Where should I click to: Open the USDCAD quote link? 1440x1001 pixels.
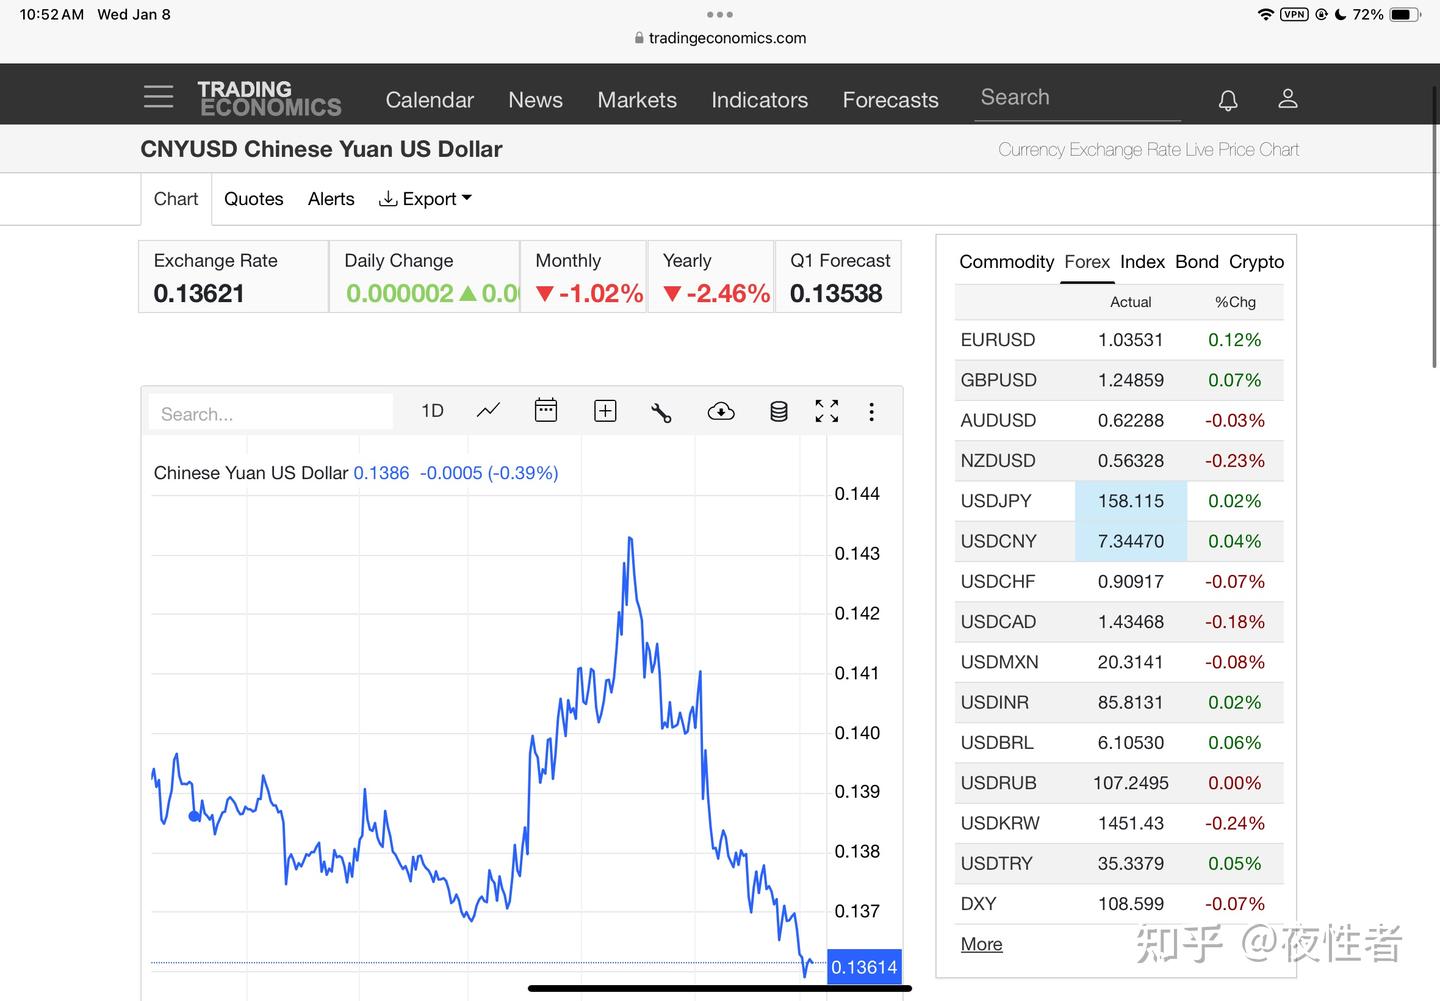(998, 622)
